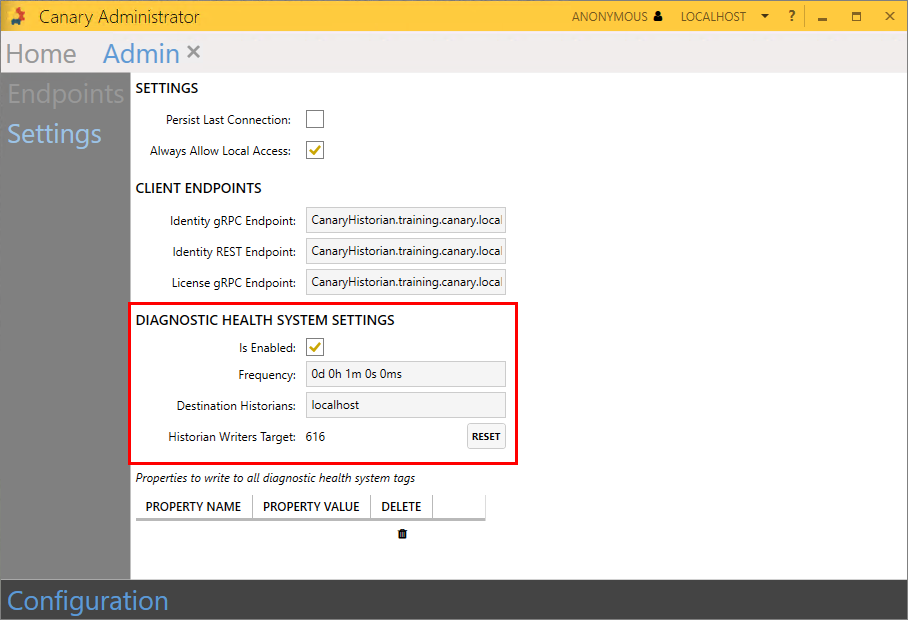Select the Admin tab
Screen dimensions: 908x620
click(141, 54)
